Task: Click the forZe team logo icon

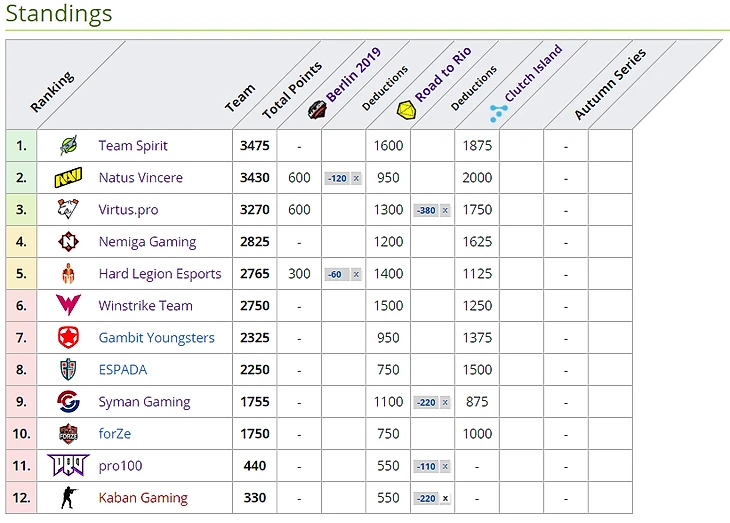Action: coord(68,434)
